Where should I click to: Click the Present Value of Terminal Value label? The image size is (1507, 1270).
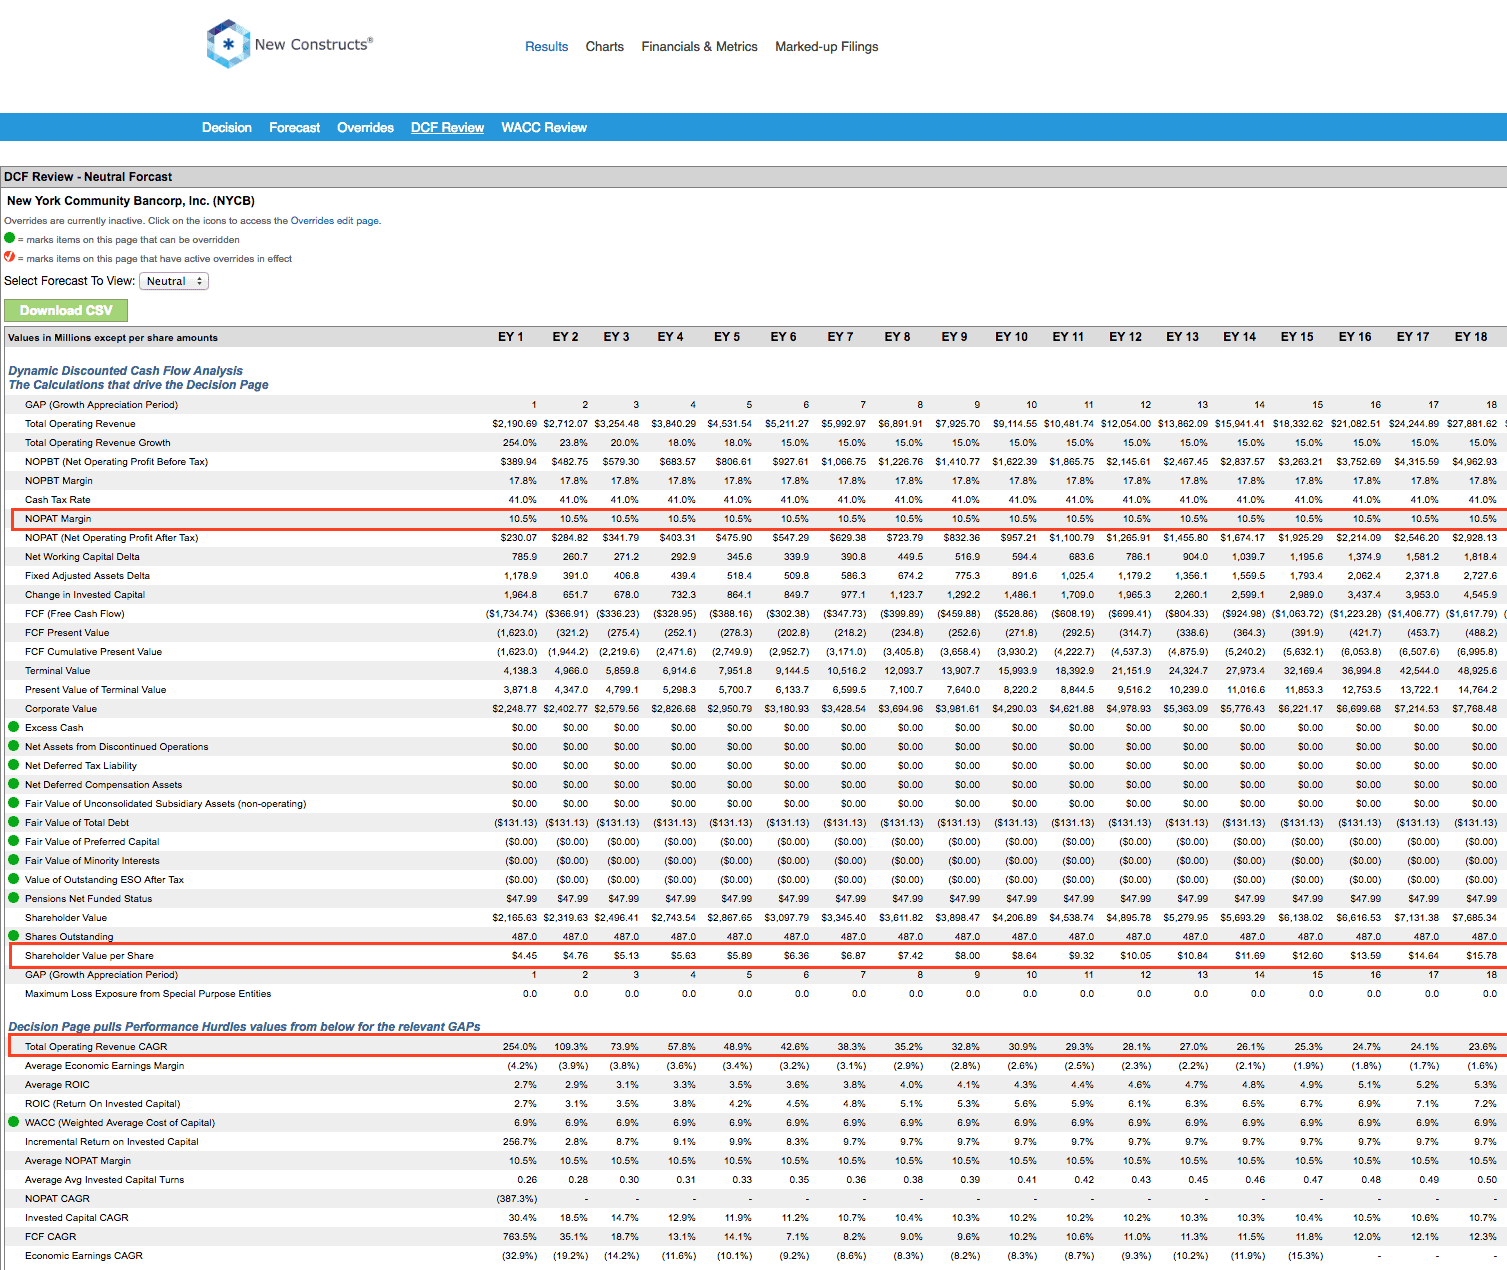click(96, 690)
